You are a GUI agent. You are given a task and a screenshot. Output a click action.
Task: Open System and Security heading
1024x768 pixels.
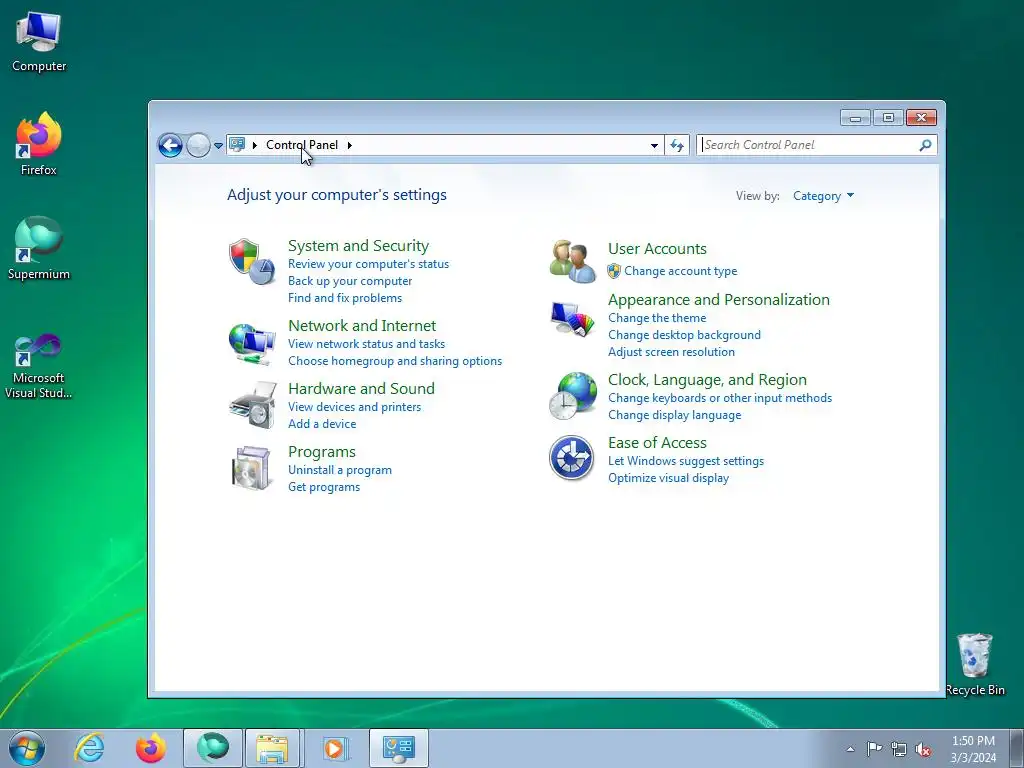359,246
